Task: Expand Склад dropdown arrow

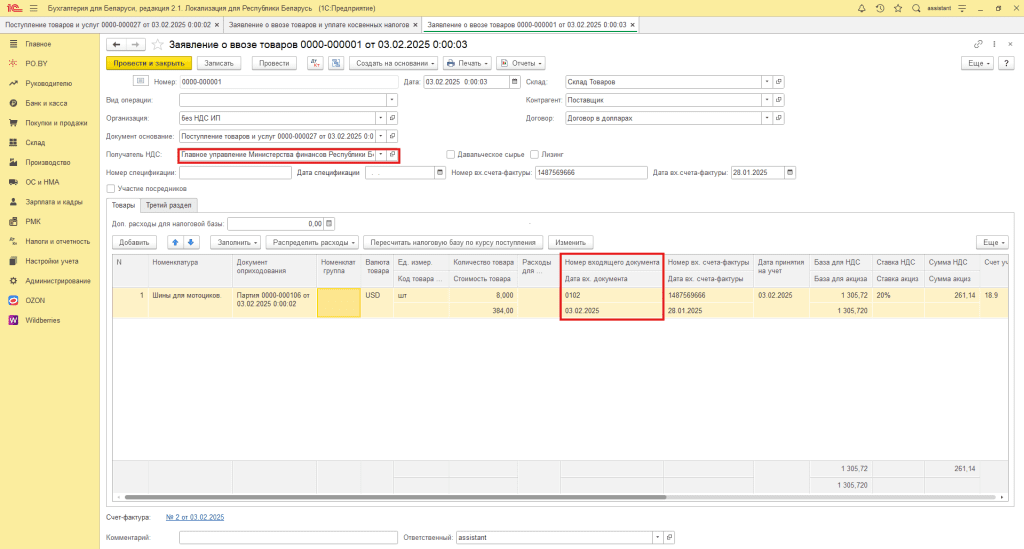Action: click(767, 82)
